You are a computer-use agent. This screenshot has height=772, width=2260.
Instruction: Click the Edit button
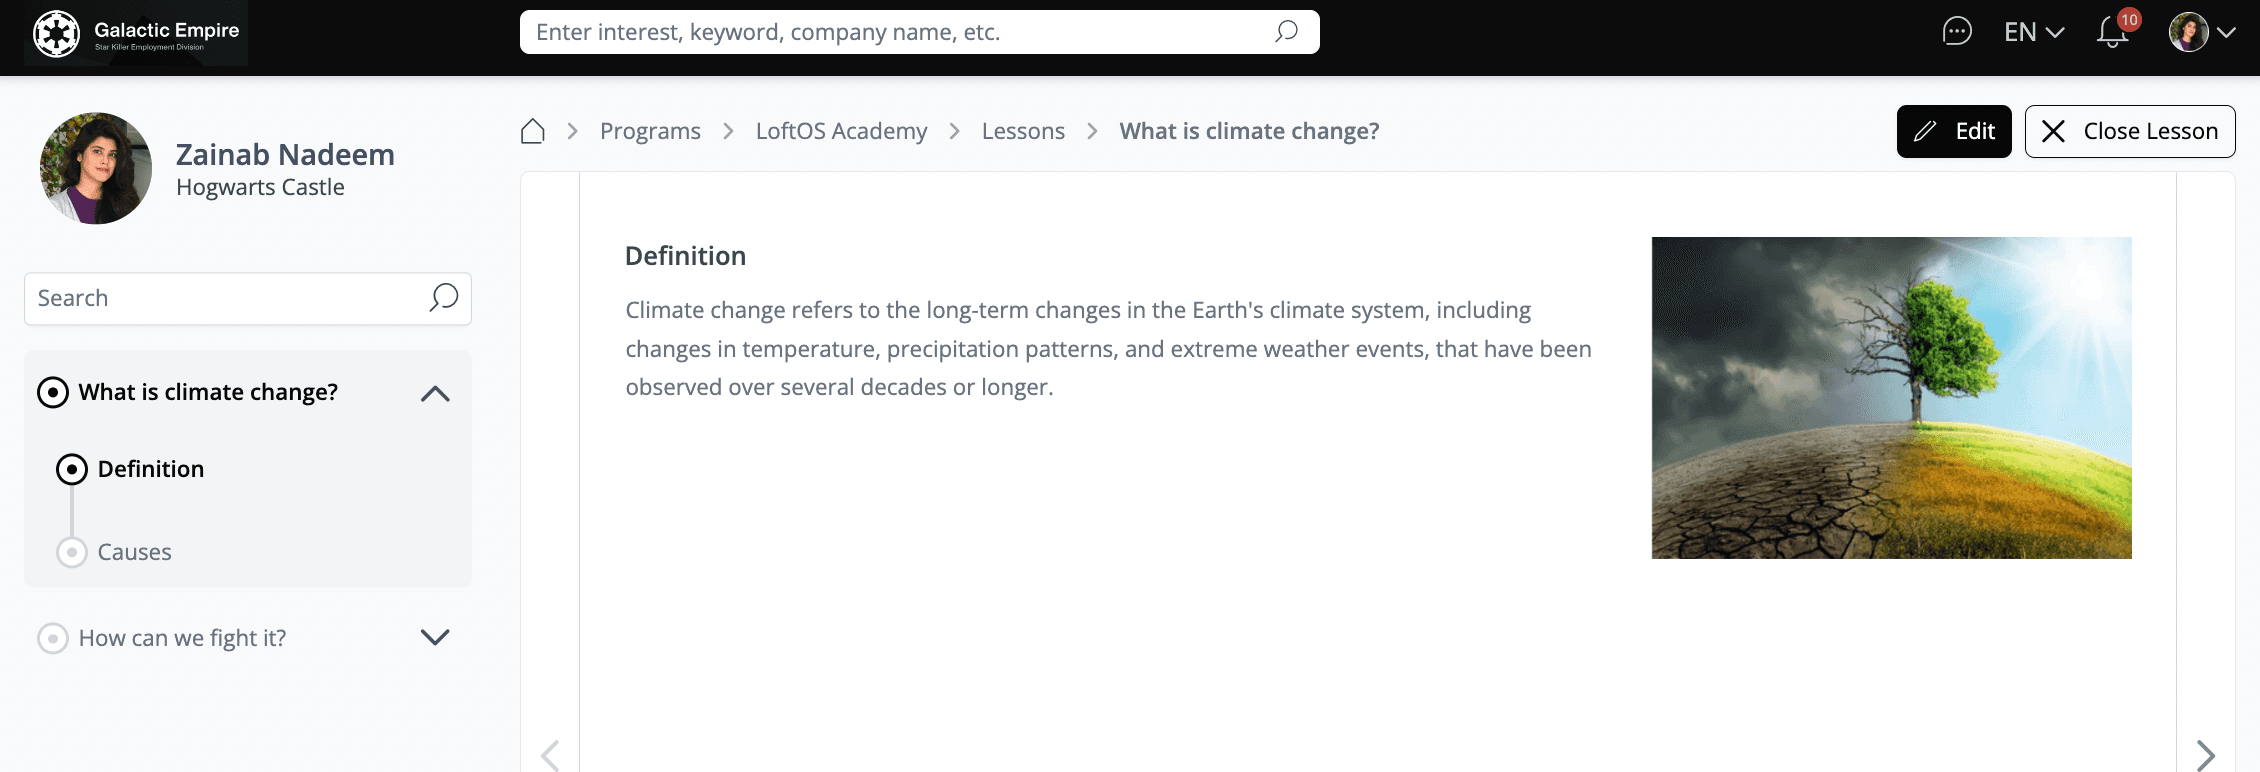[1953, 131]
